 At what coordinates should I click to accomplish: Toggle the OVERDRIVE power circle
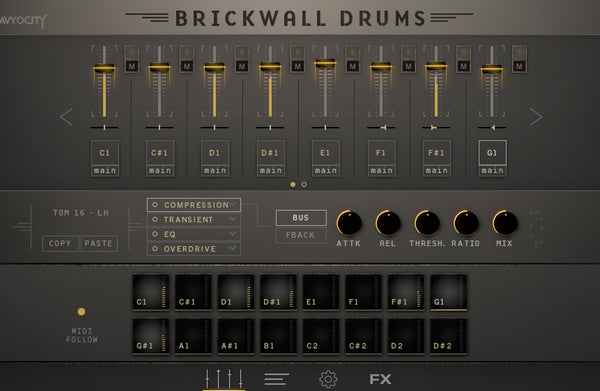[x=155, y=249]
